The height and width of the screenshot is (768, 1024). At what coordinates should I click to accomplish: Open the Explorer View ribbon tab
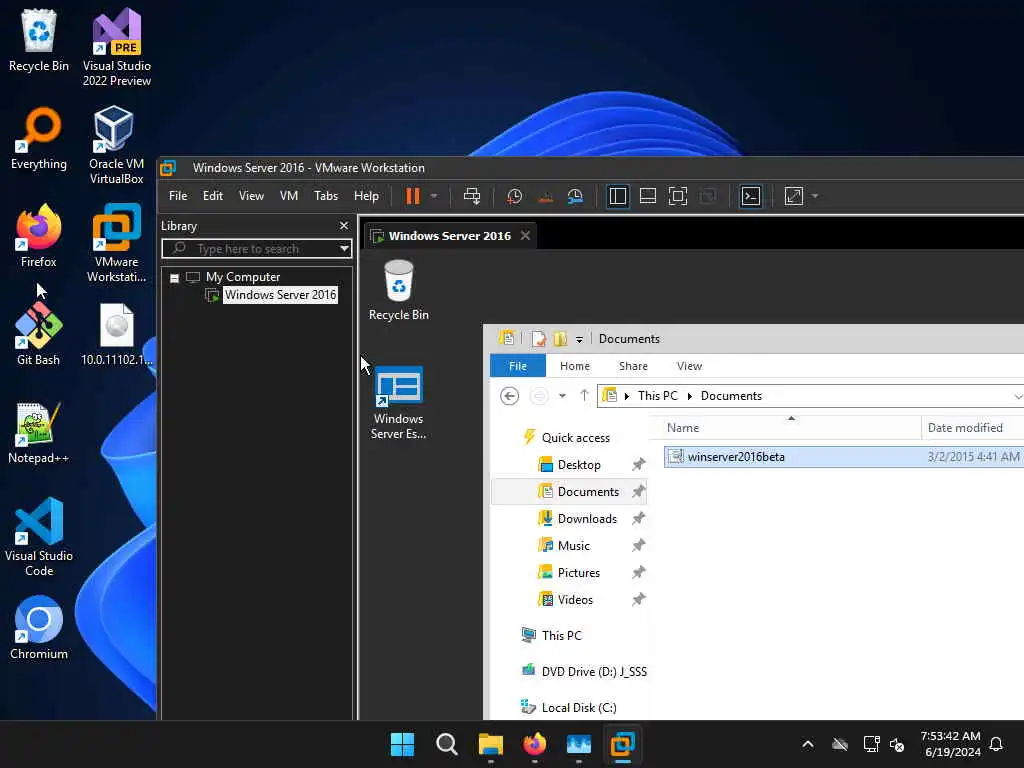coord(689,366)
